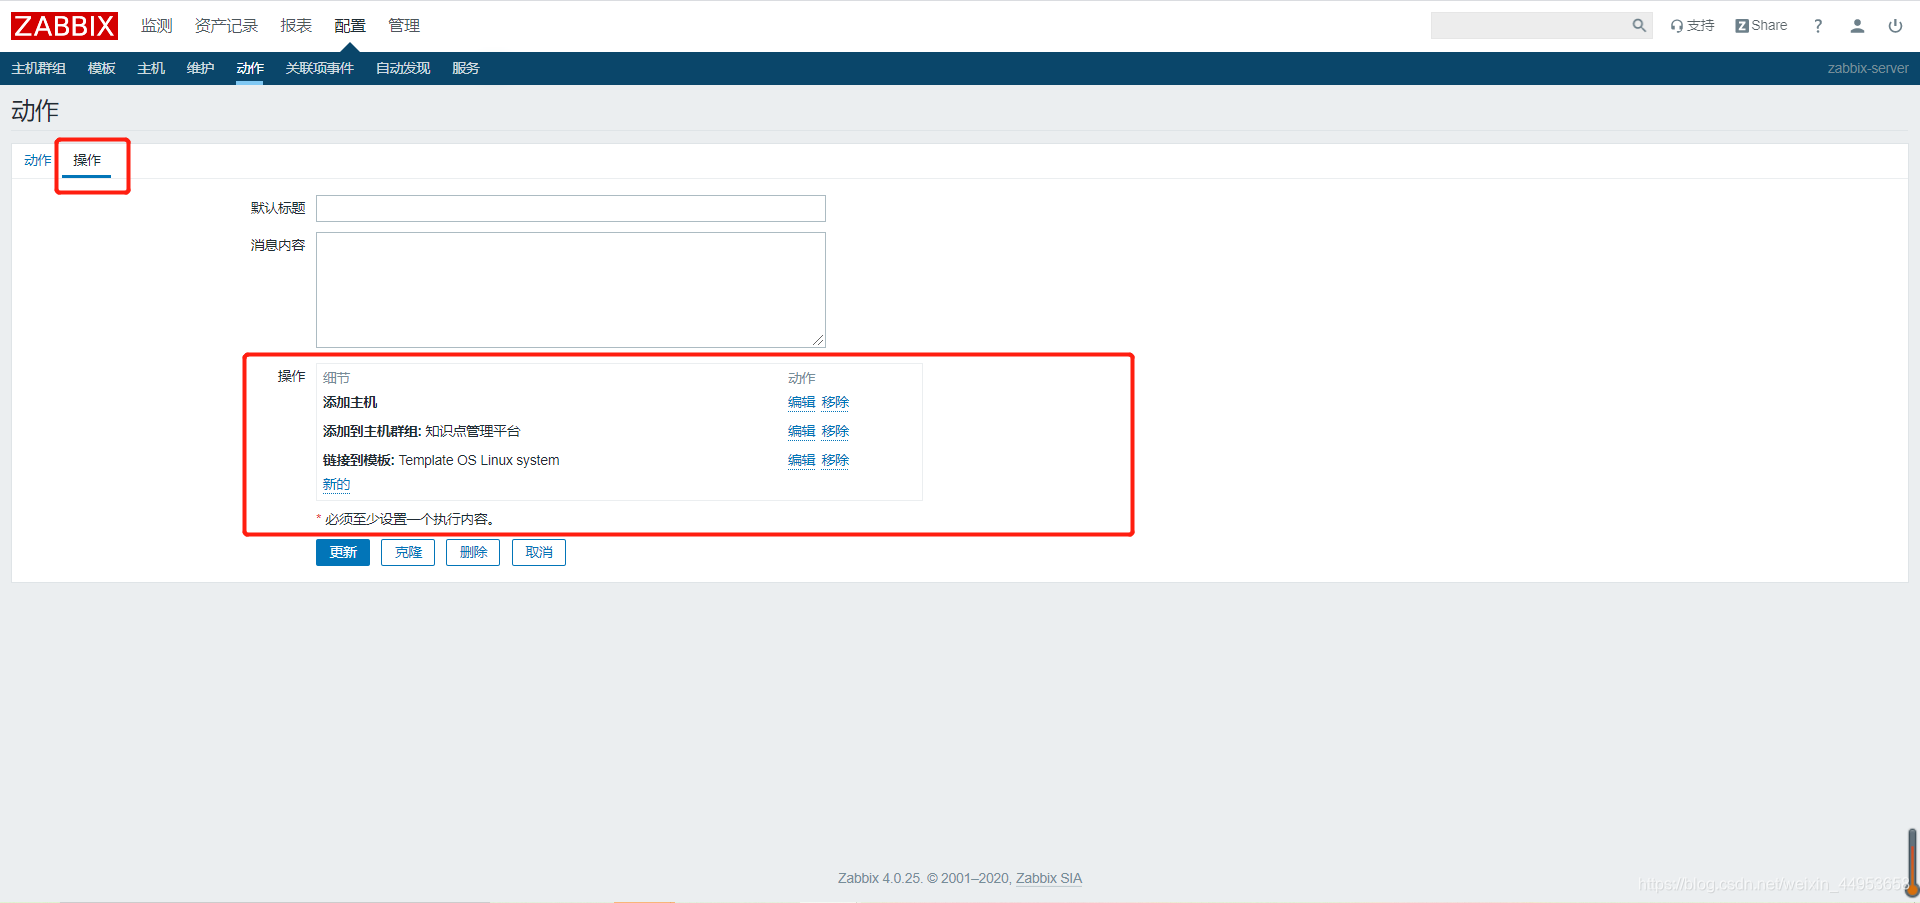Image resolution: width=1920 pixels, height=903 pixels.
Task: Click the 删除 button
Action: click(473, 552)
